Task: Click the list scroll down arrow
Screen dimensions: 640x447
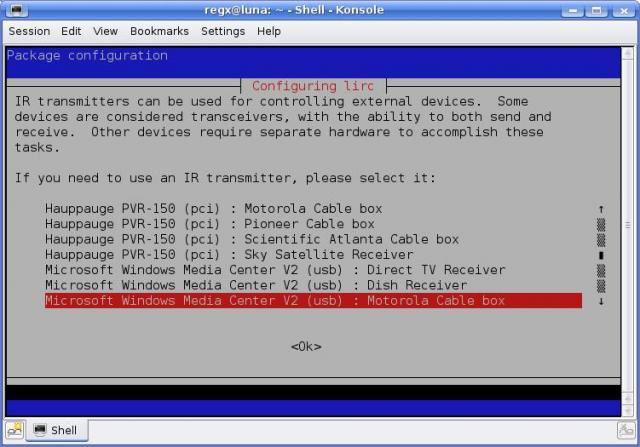Action: coord(601,301)
